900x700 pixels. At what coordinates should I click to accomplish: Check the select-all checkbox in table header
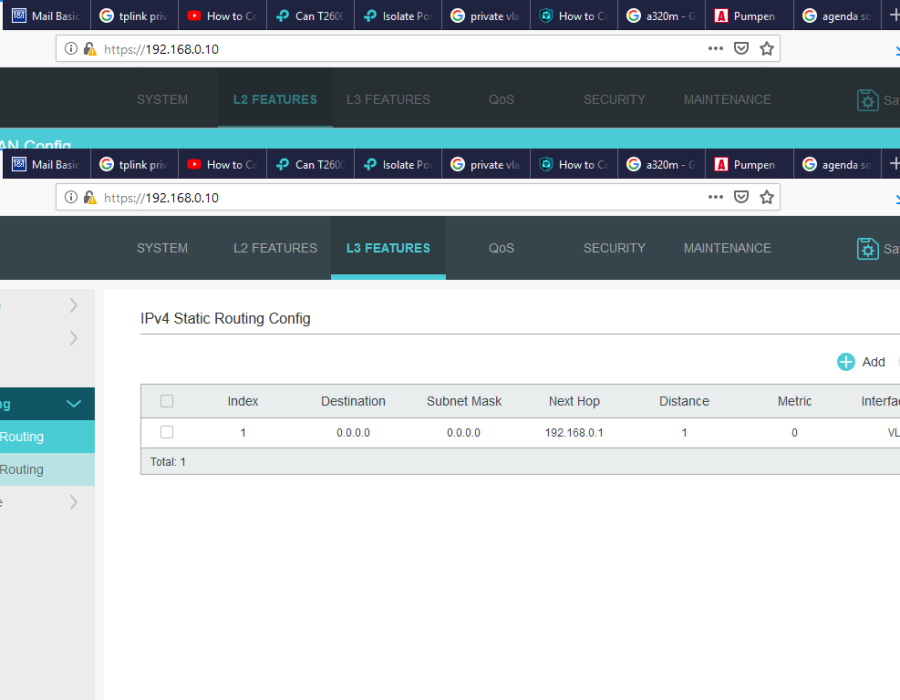(x=166, y=401)
